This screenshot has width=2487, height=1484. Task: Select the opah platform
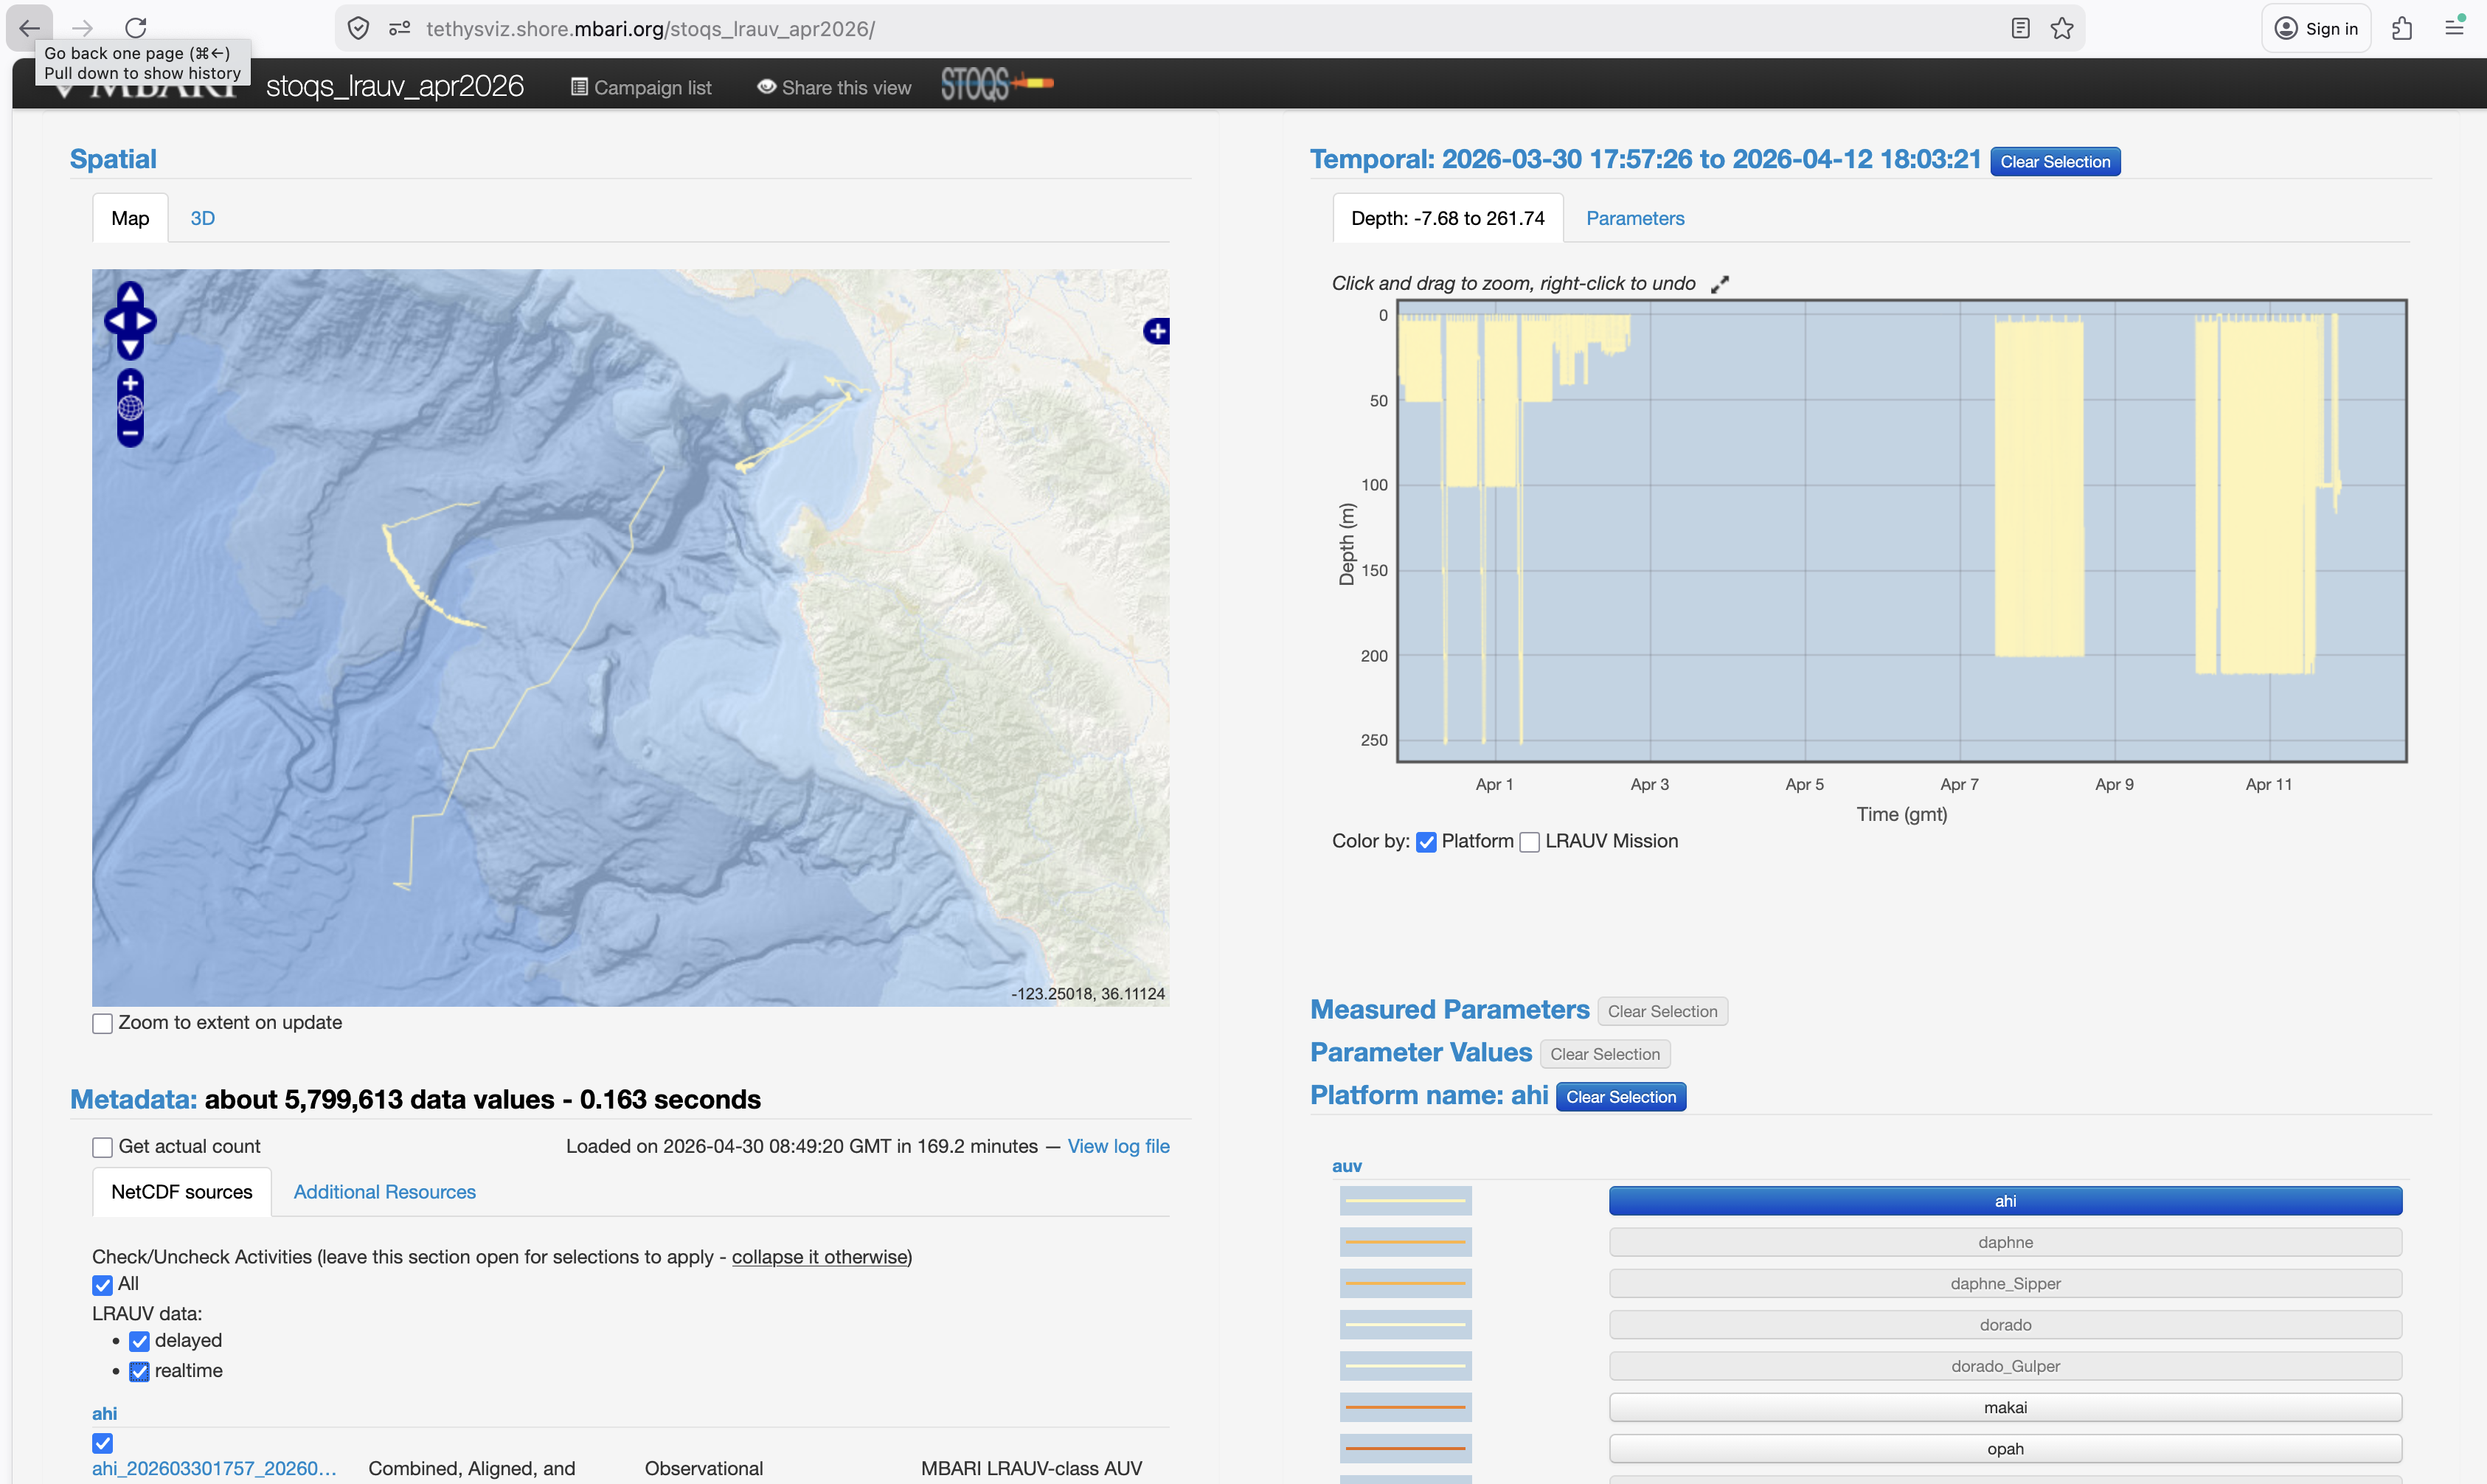click(x=2005, y=1449)
